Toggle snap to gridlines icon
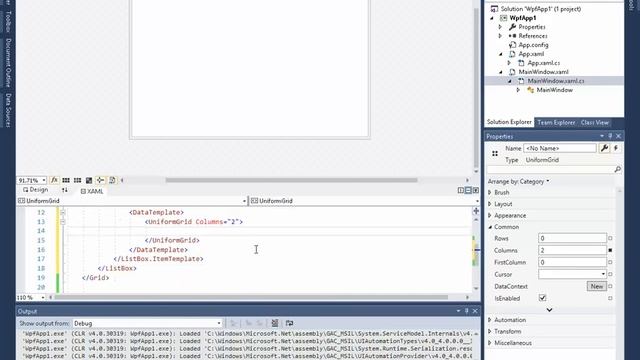This screenshot has width=640, height=360. [x=77, y=180]
